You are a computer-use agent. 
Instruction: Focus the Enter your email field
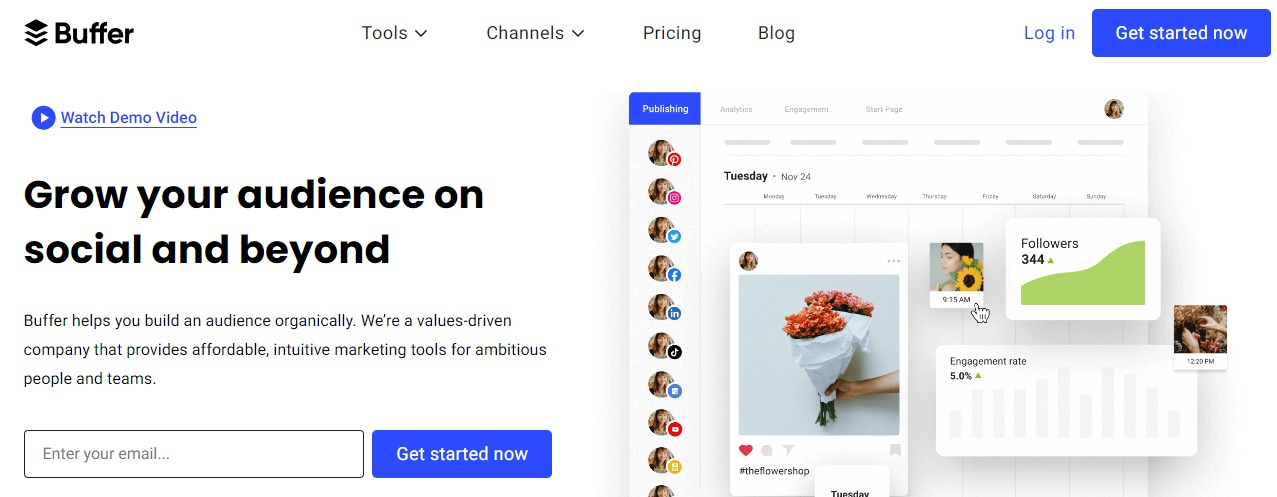194,454
